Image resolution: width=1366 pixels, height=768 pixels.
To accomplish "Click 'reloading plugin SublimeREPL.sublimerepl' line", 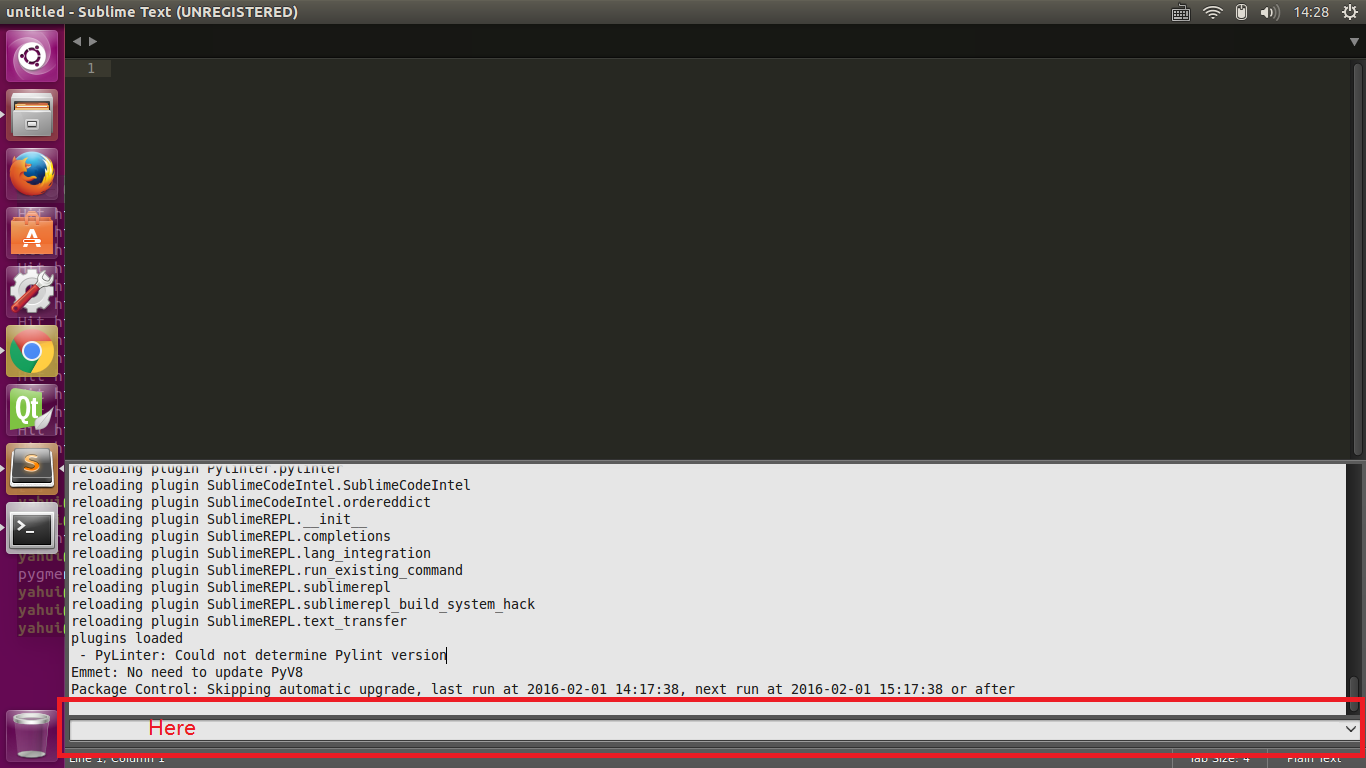I will point(231,587).
